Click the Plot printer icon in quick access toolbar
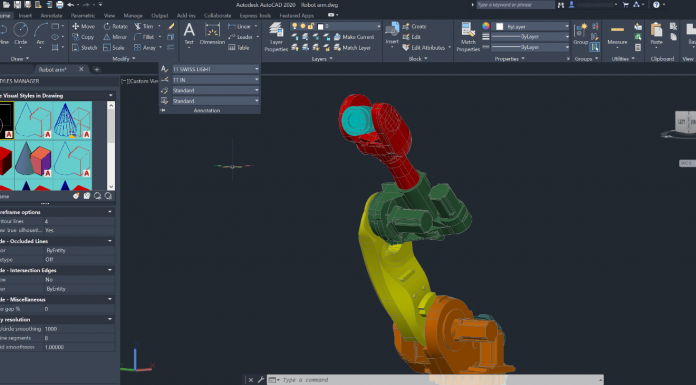696x385 pixels. click(x=59, y=5)
